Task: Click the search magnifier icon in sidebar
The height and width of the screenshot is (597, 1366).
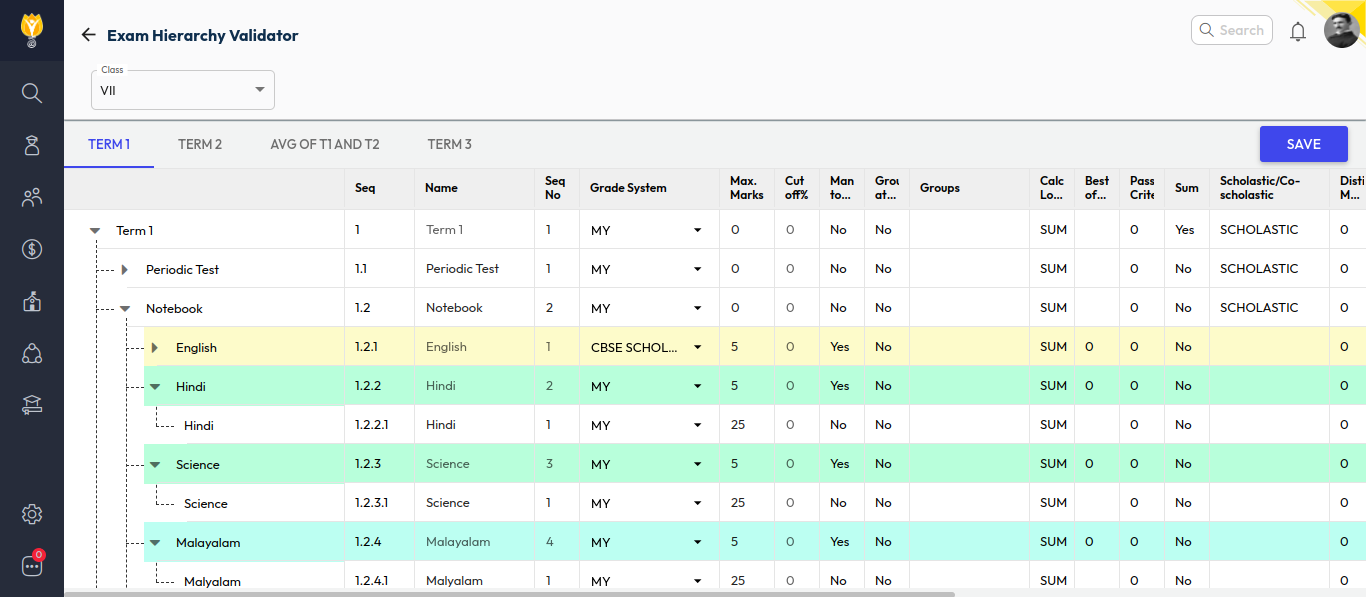Action: pos(32,93)
